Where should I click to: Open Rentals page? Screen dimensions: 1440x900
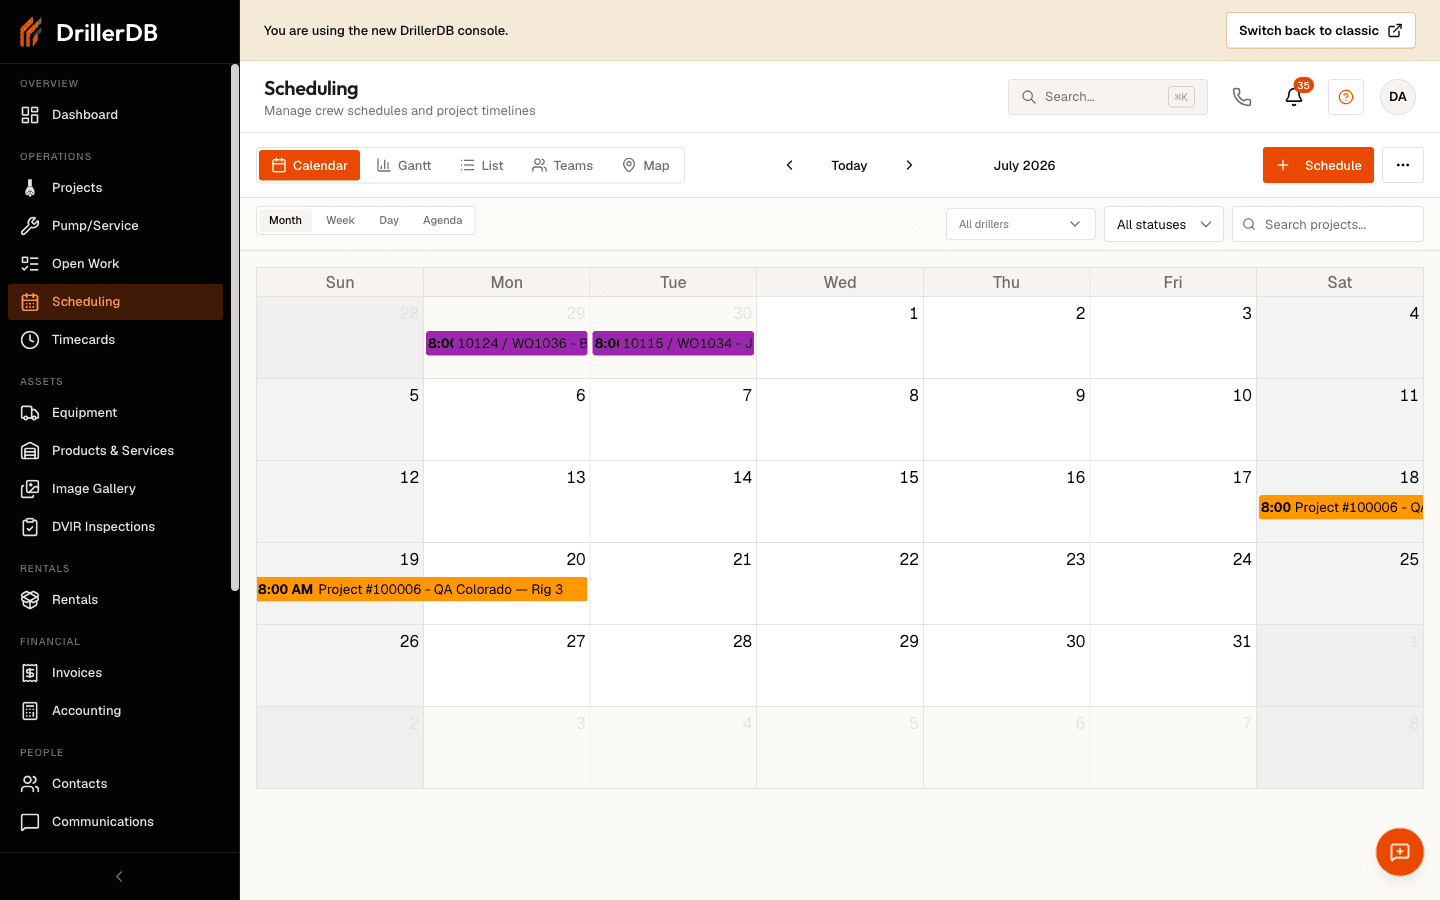115,600
